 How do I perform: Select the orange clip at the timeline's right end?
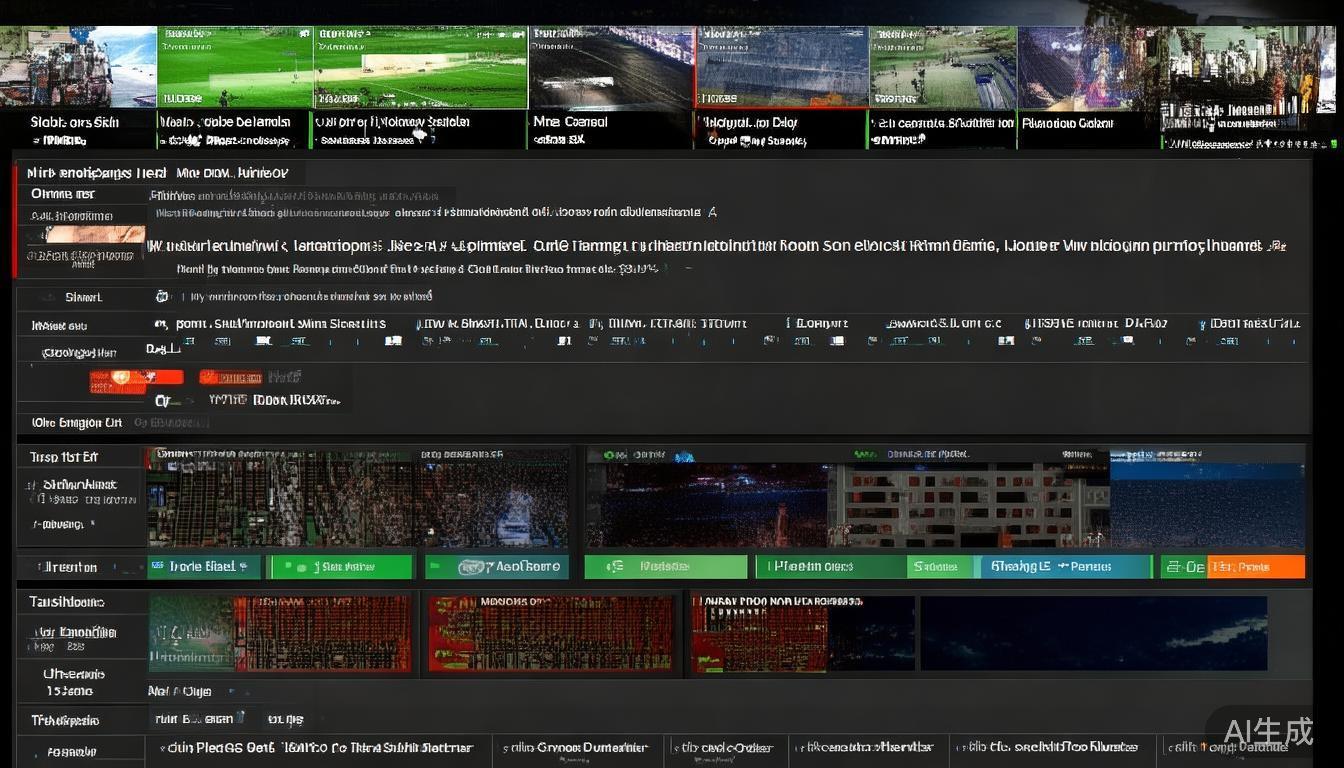pyautogui.click(x=1255, y=567)
